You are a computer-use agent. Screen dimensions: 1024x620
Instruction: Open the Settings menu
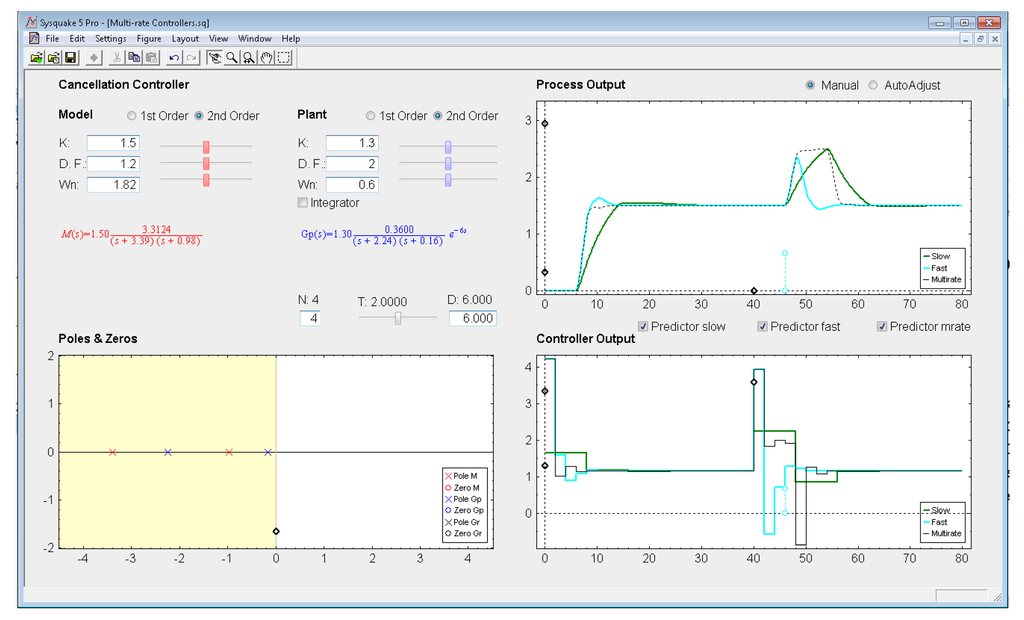tap(110, 39)
